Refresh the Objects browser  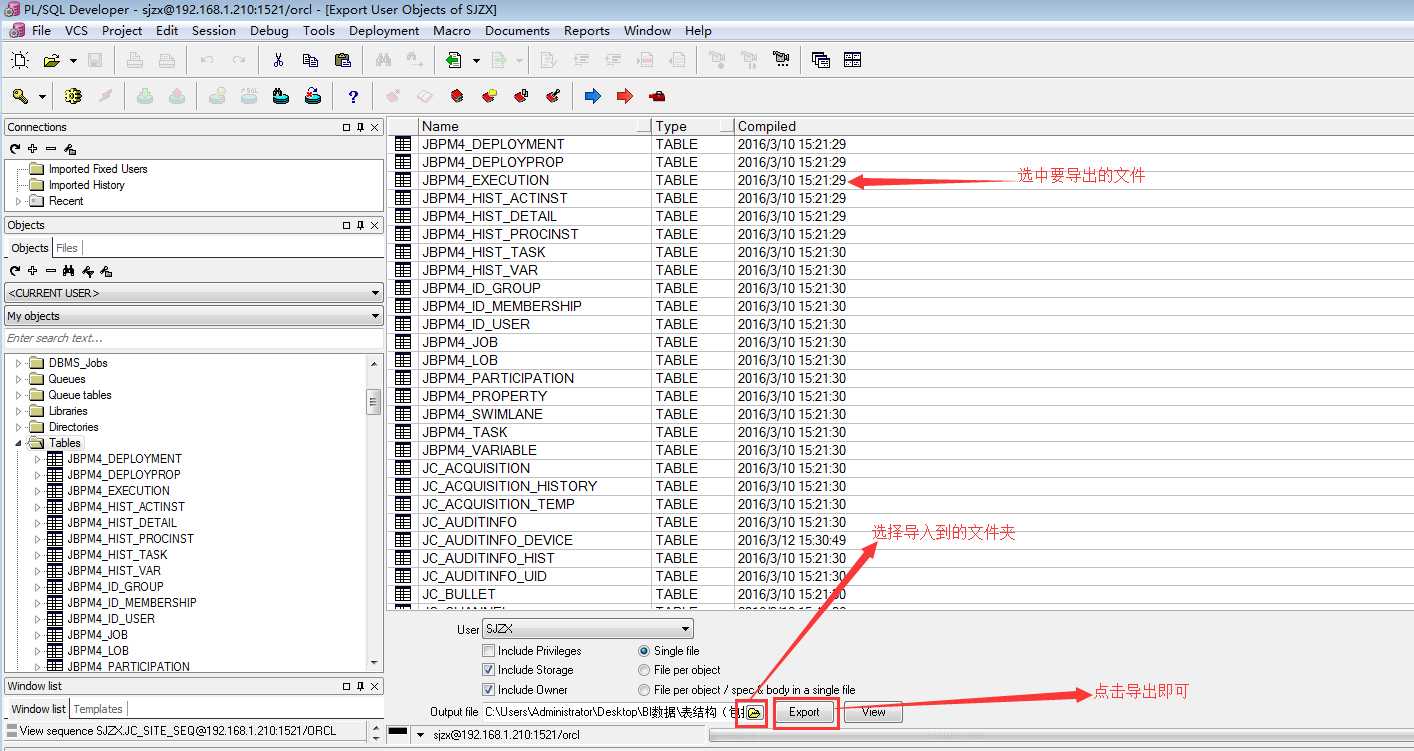(15, 271)
